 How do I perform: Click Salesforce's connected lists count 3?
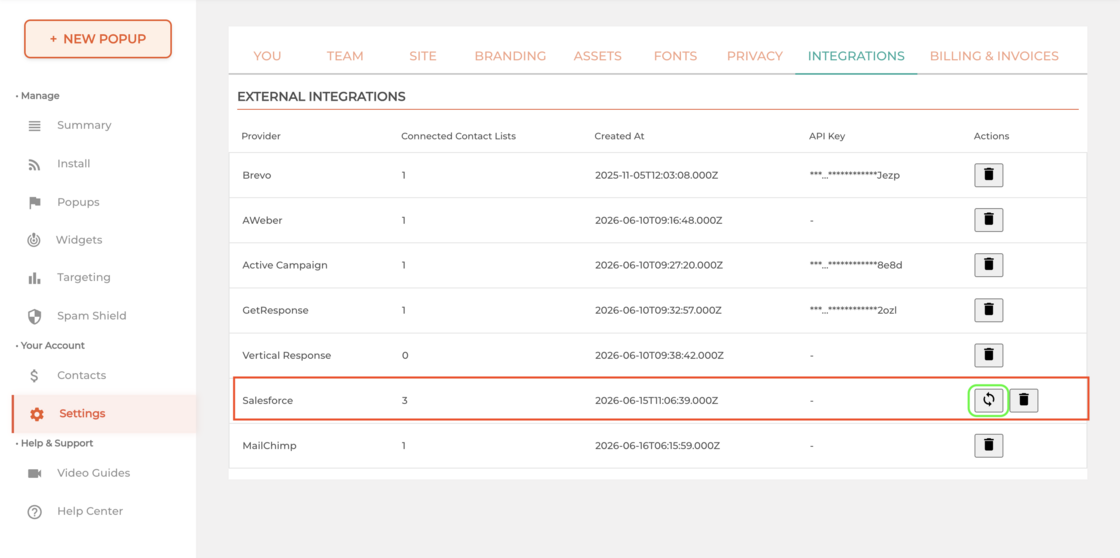404,401
